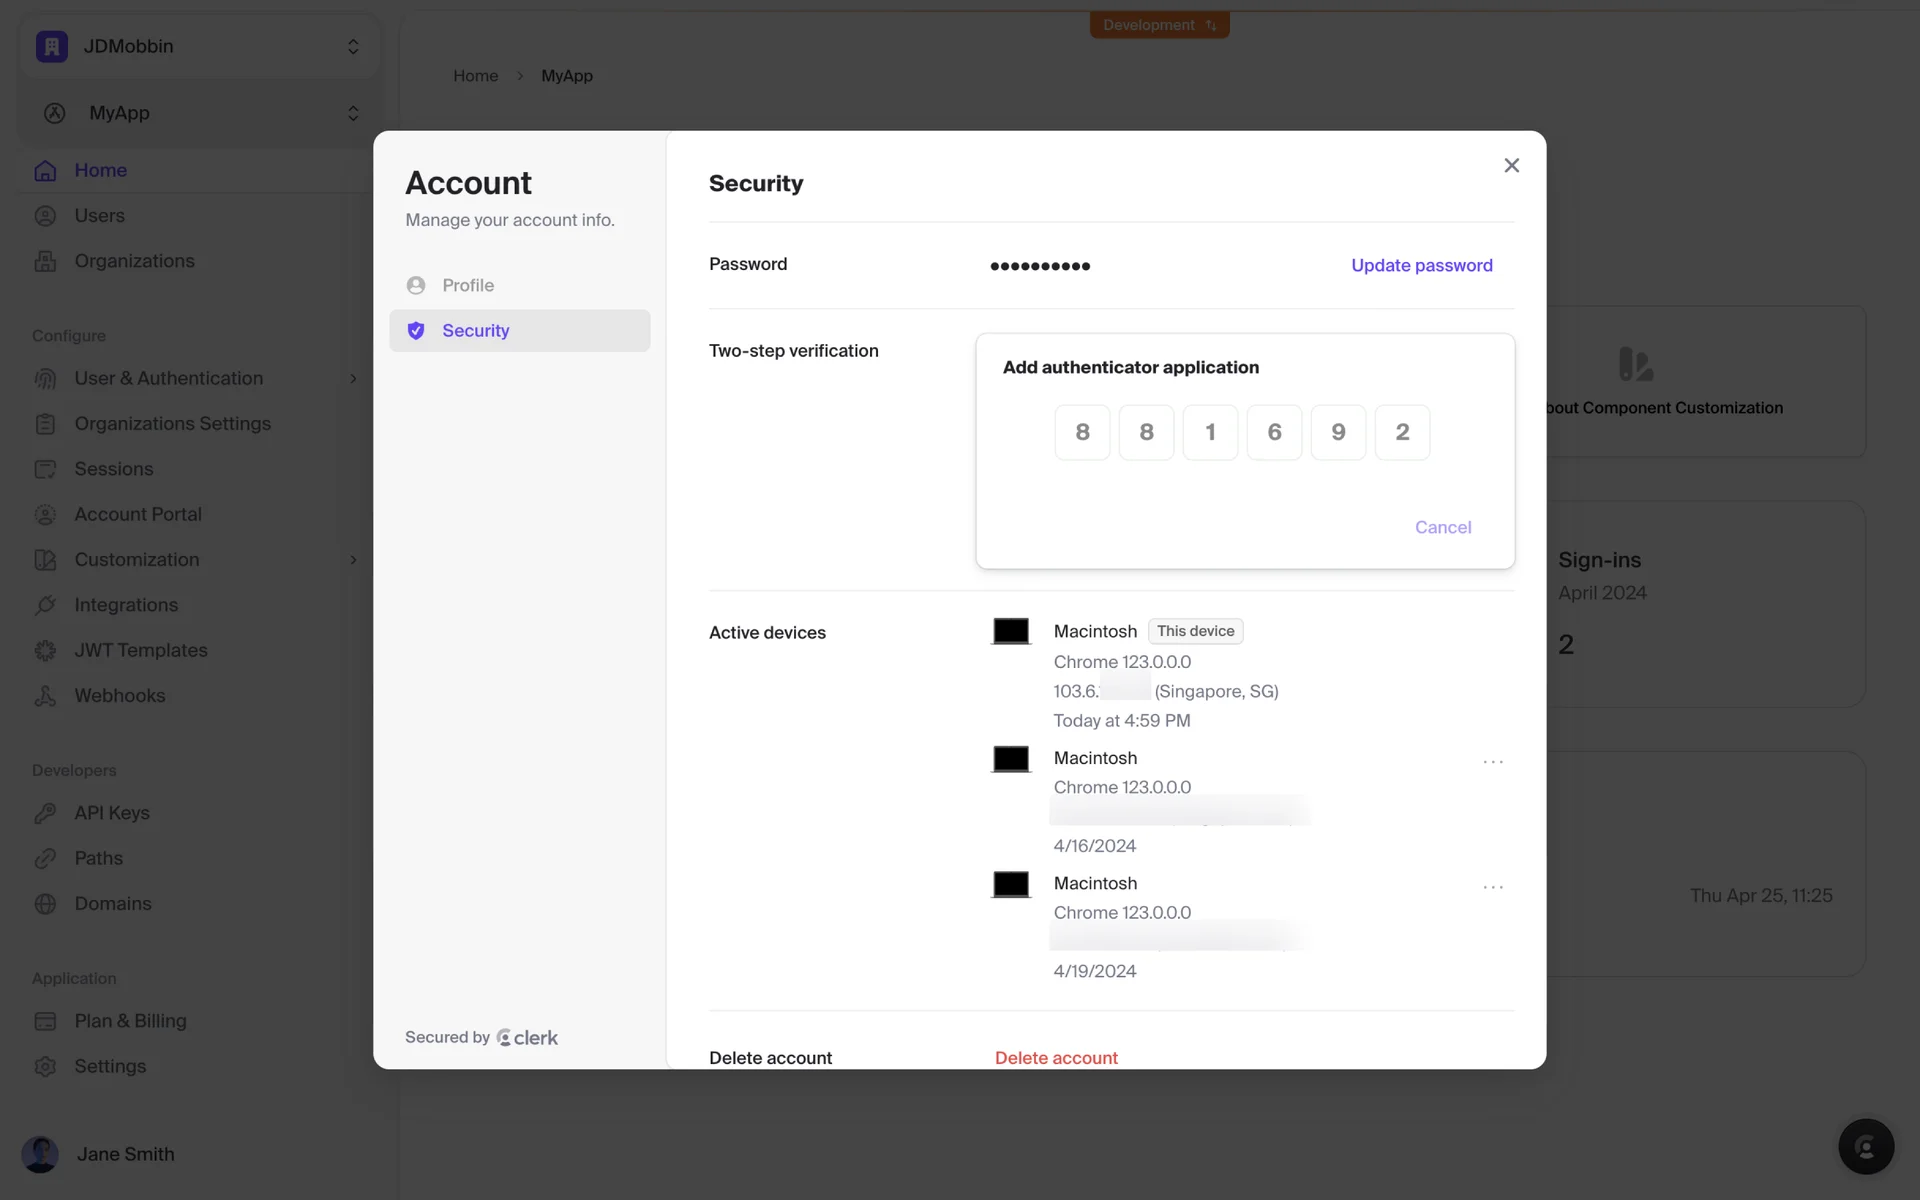Screen dimensions: 1920x1200
Task: Switch to the Profile tab
Action: pos(468,285)
